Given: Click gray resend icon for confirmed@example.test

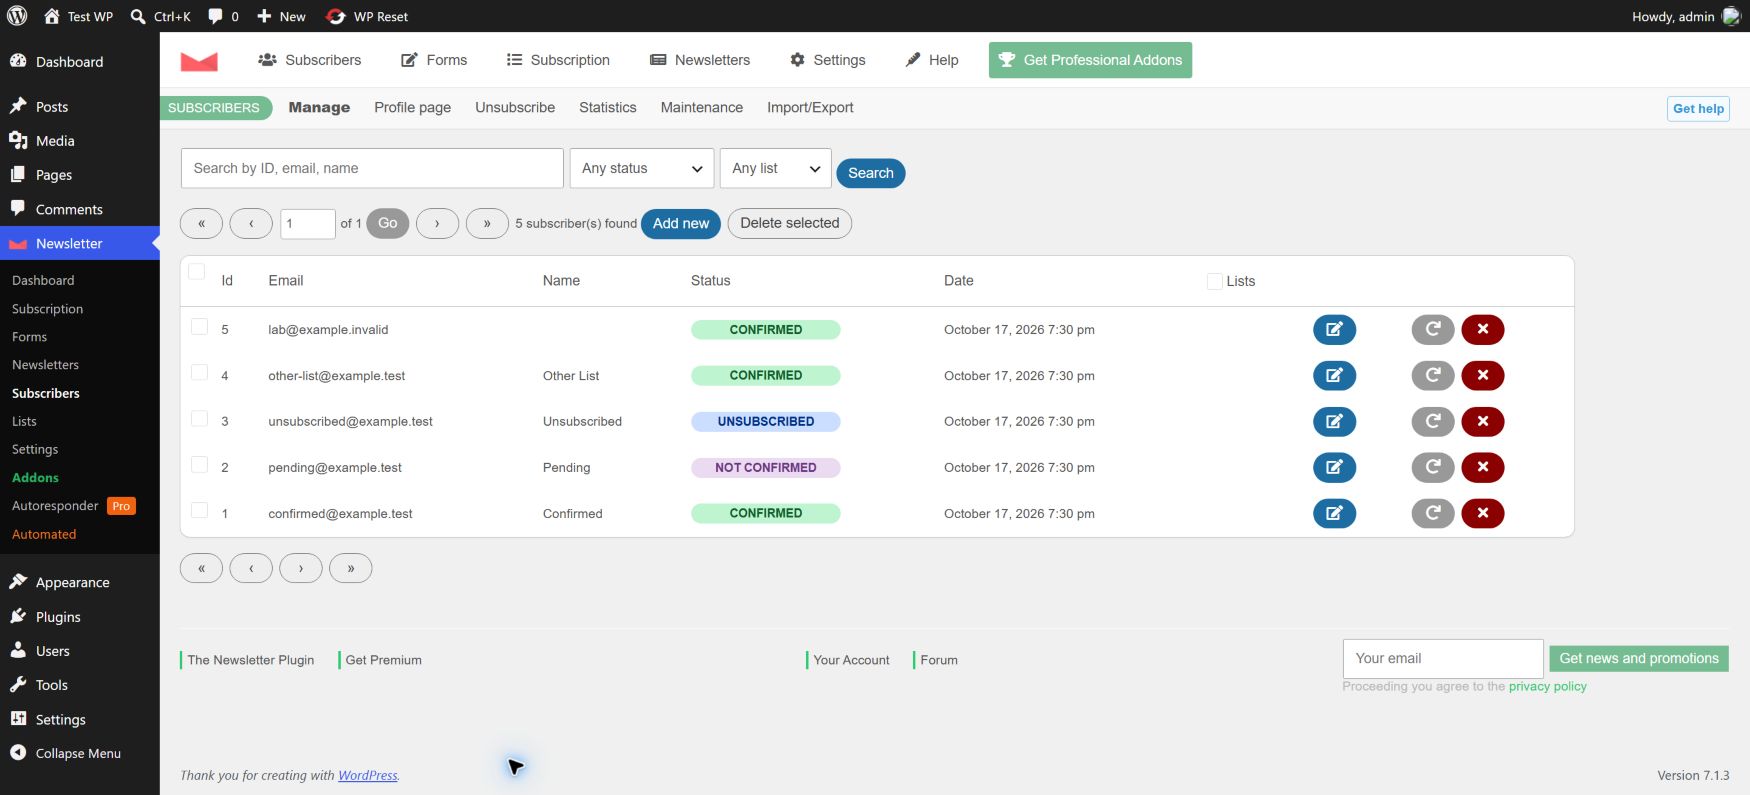Looking at the screenshot, I should tap(1433, 513).
